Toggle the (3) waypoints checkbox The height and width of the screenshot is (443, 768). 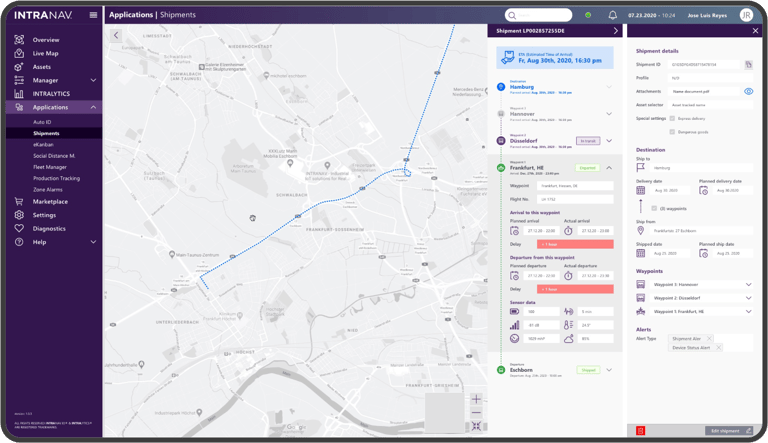(x=654, y=208)
